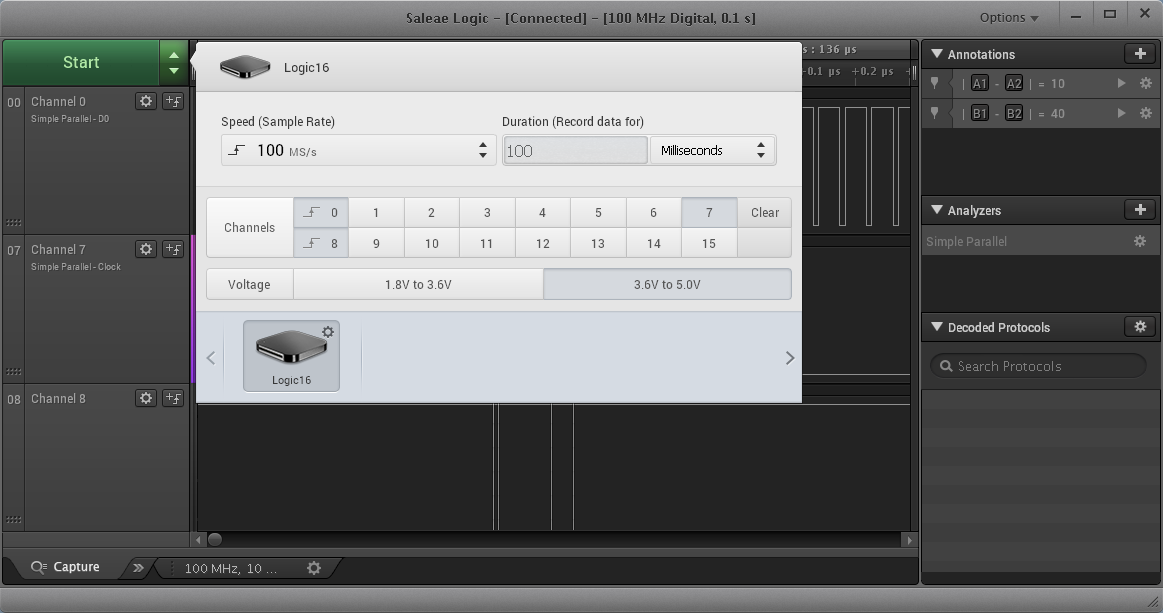Click the B2 marker label
The height and width of the screenshot is (613, 1163).
1014,113
